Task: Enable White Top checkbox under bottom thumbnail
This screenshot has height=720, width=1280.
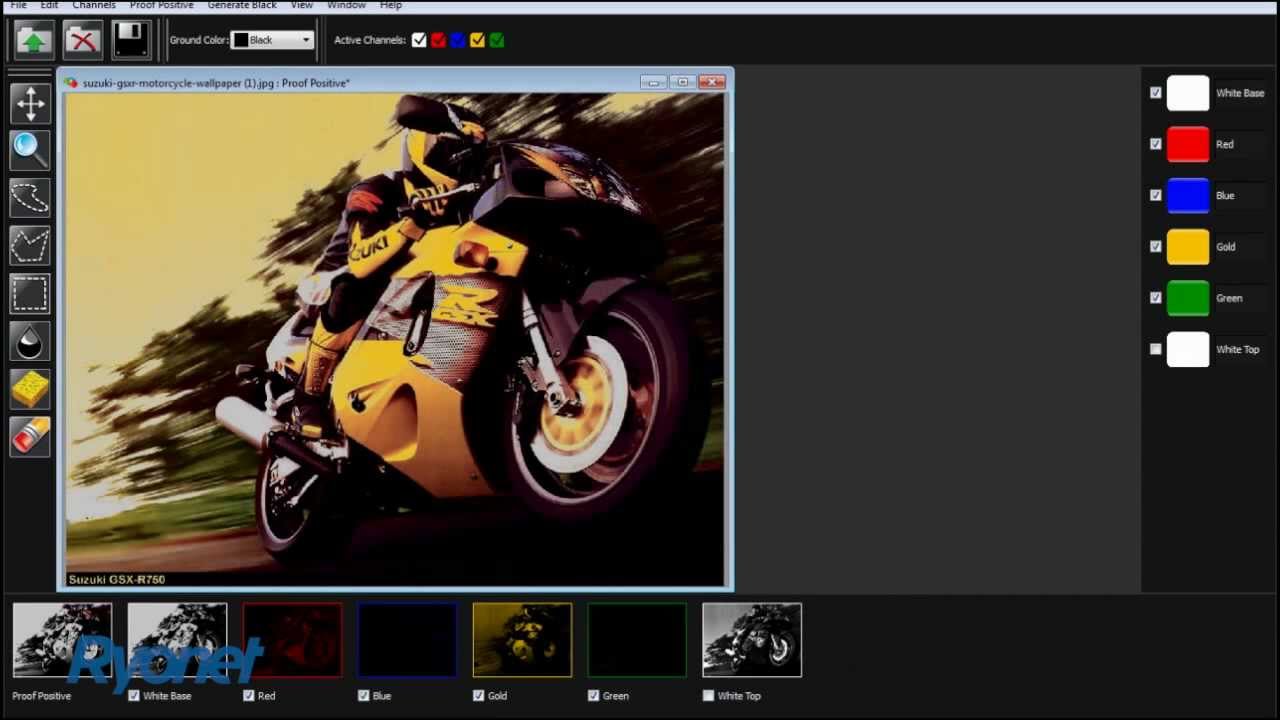Action: click(709, 696)
